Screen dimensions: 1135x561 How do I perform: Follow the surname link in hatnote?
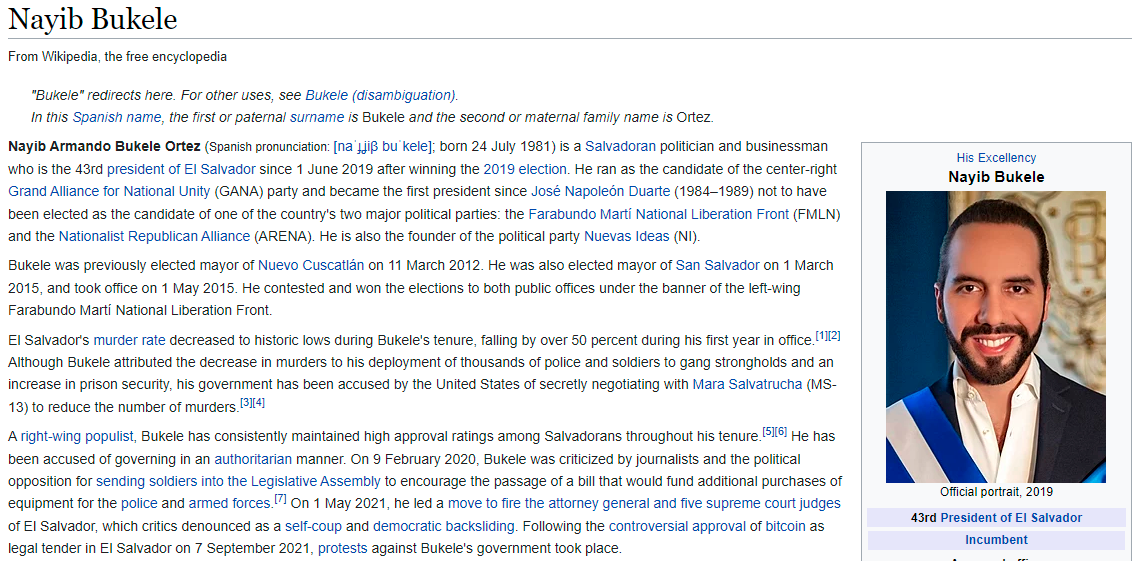317,117
